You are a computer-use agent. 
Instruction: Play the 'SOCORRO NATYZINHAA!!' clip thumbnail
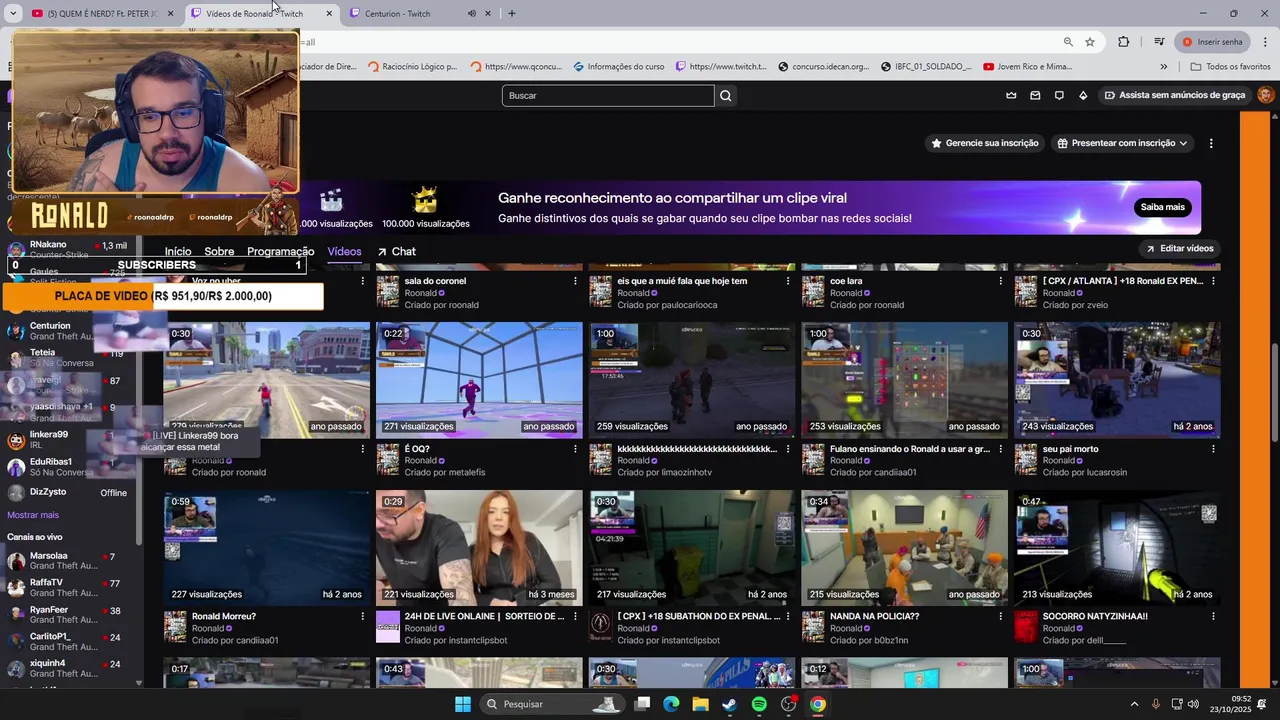point(1117,548)
